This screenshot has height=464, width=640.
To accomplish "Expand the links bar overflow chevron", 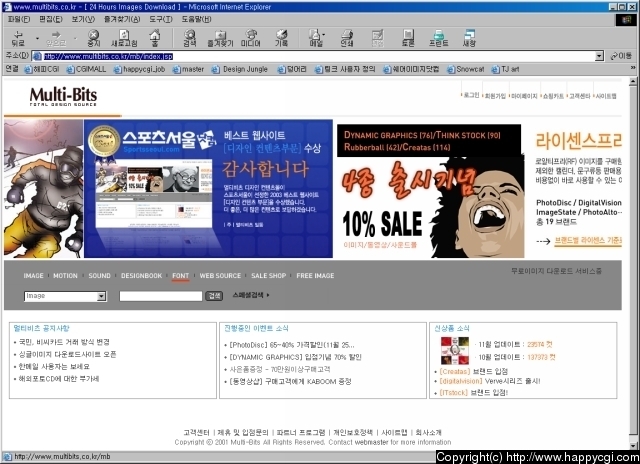I will (x=633, y=68).
